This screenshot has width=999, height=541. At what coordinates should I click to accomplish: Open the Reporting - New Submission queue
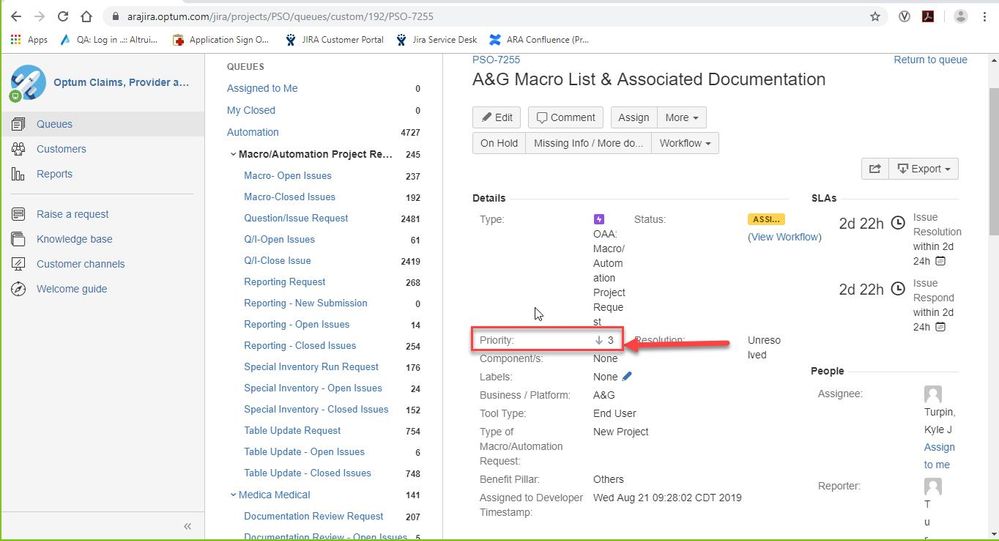[305, 303]
